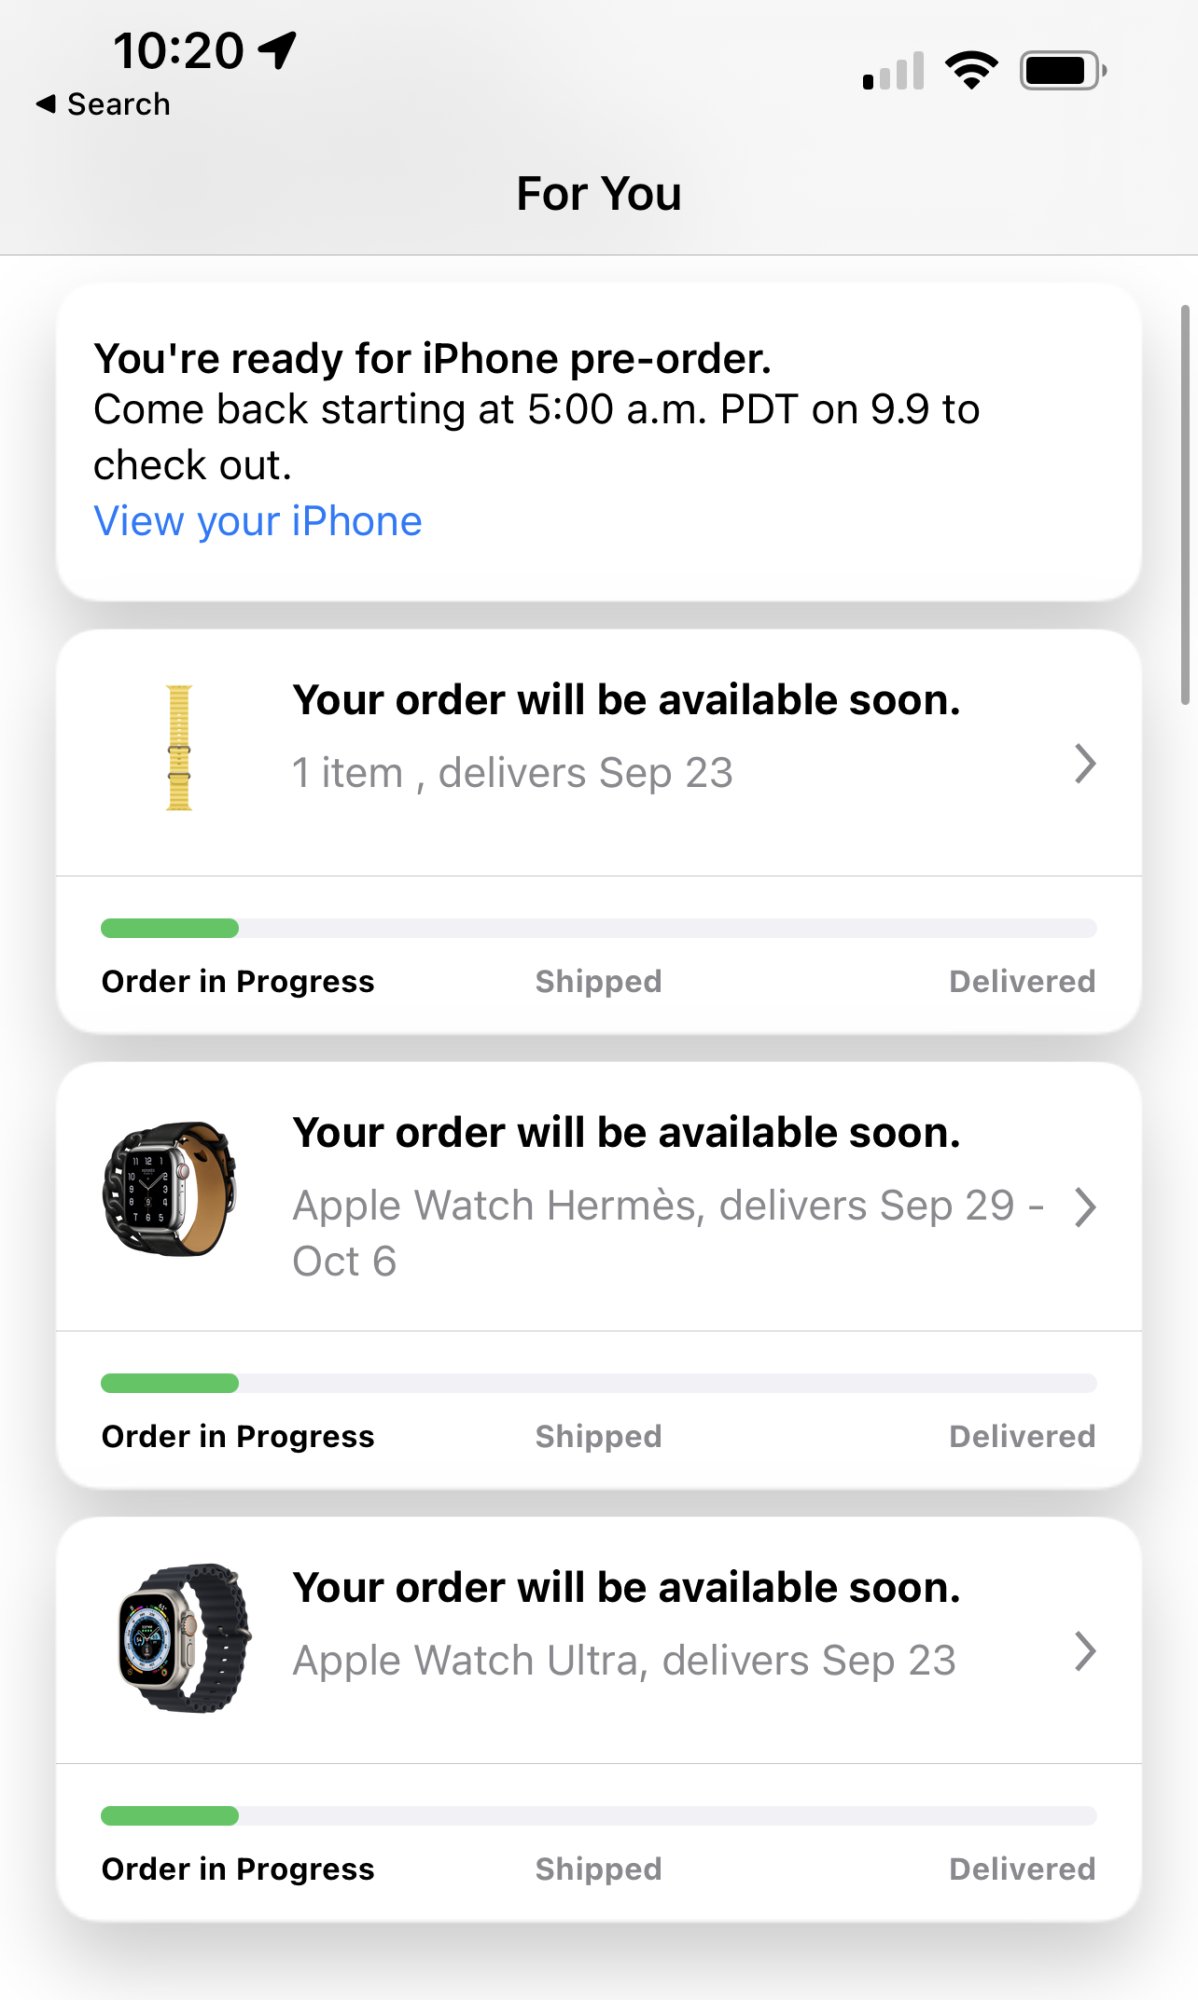Click the vertical scrollbar on the right
Screen dimensions: 1198x2000
click(1184, 505)
